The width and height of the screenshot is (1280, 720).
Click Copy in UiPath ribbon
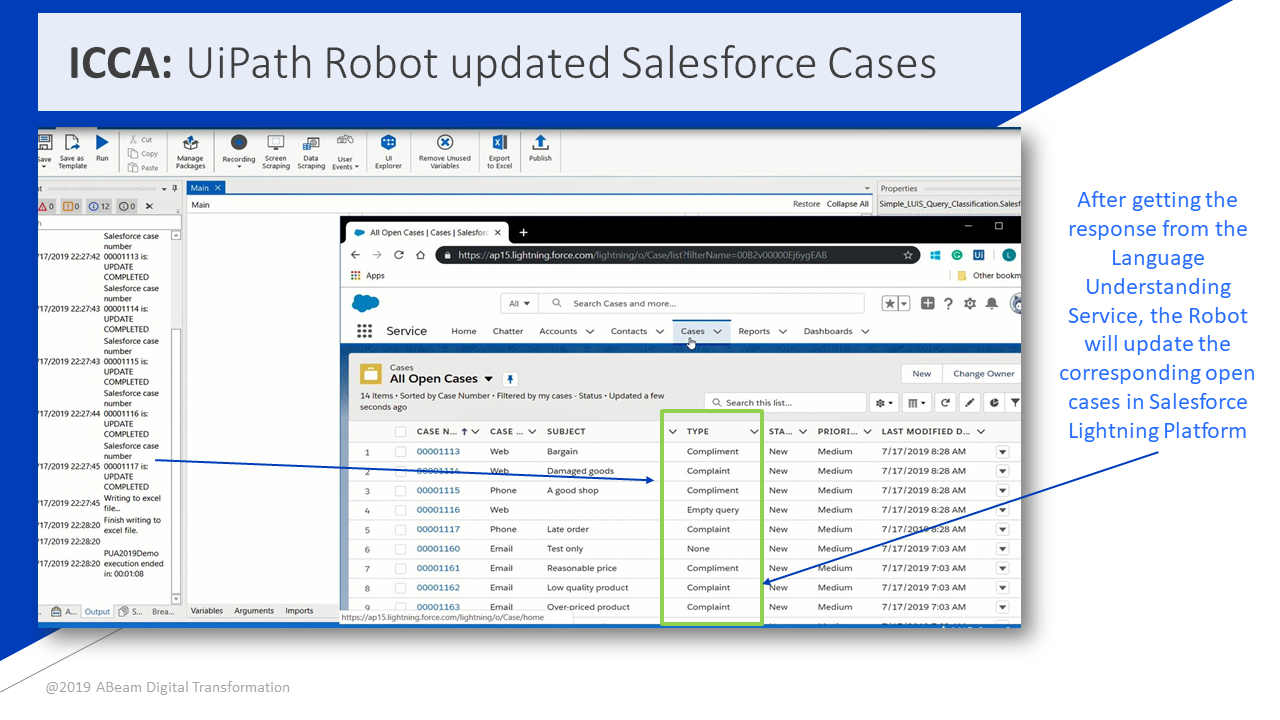click(x=143, y=154)
